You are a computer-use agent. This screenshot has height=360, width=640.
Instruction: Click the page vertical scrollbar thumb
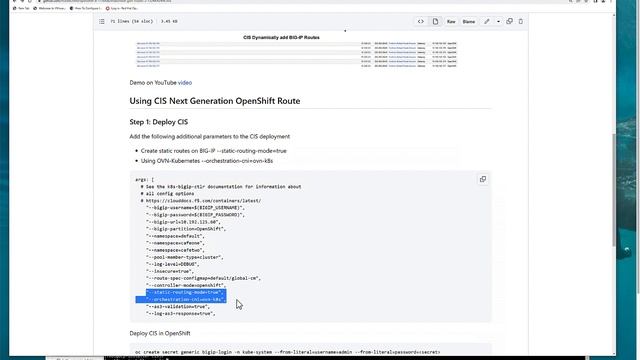[613, 190]
